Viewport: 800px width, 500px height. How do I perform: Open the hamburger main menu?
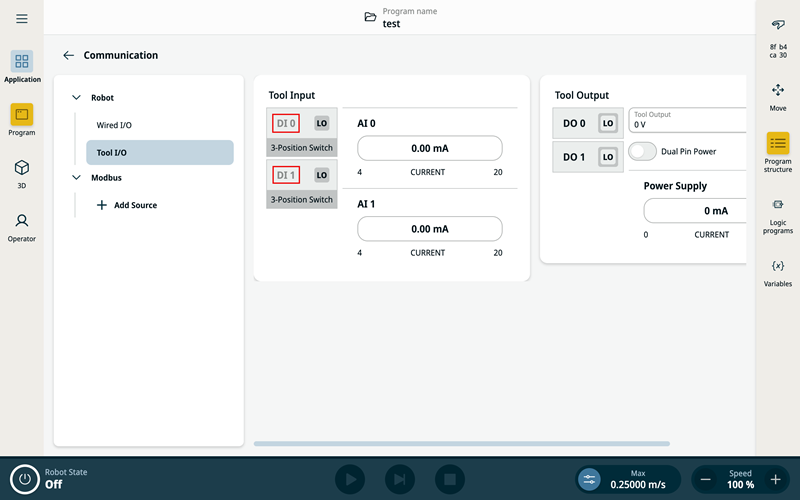click(22, 19)
